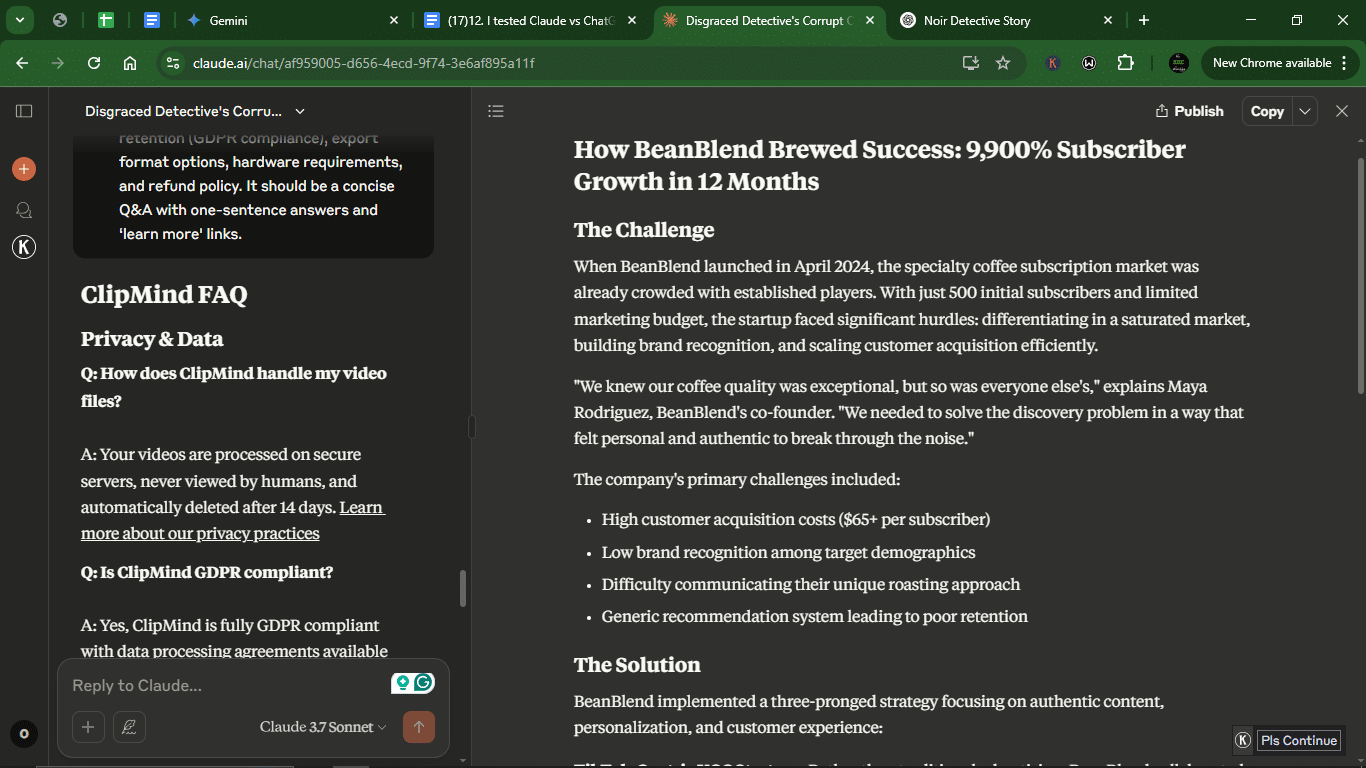The height and width of the screenshot is (768, 1366).
Task: Close the artifact panel with X
Action: [1342, 111]
